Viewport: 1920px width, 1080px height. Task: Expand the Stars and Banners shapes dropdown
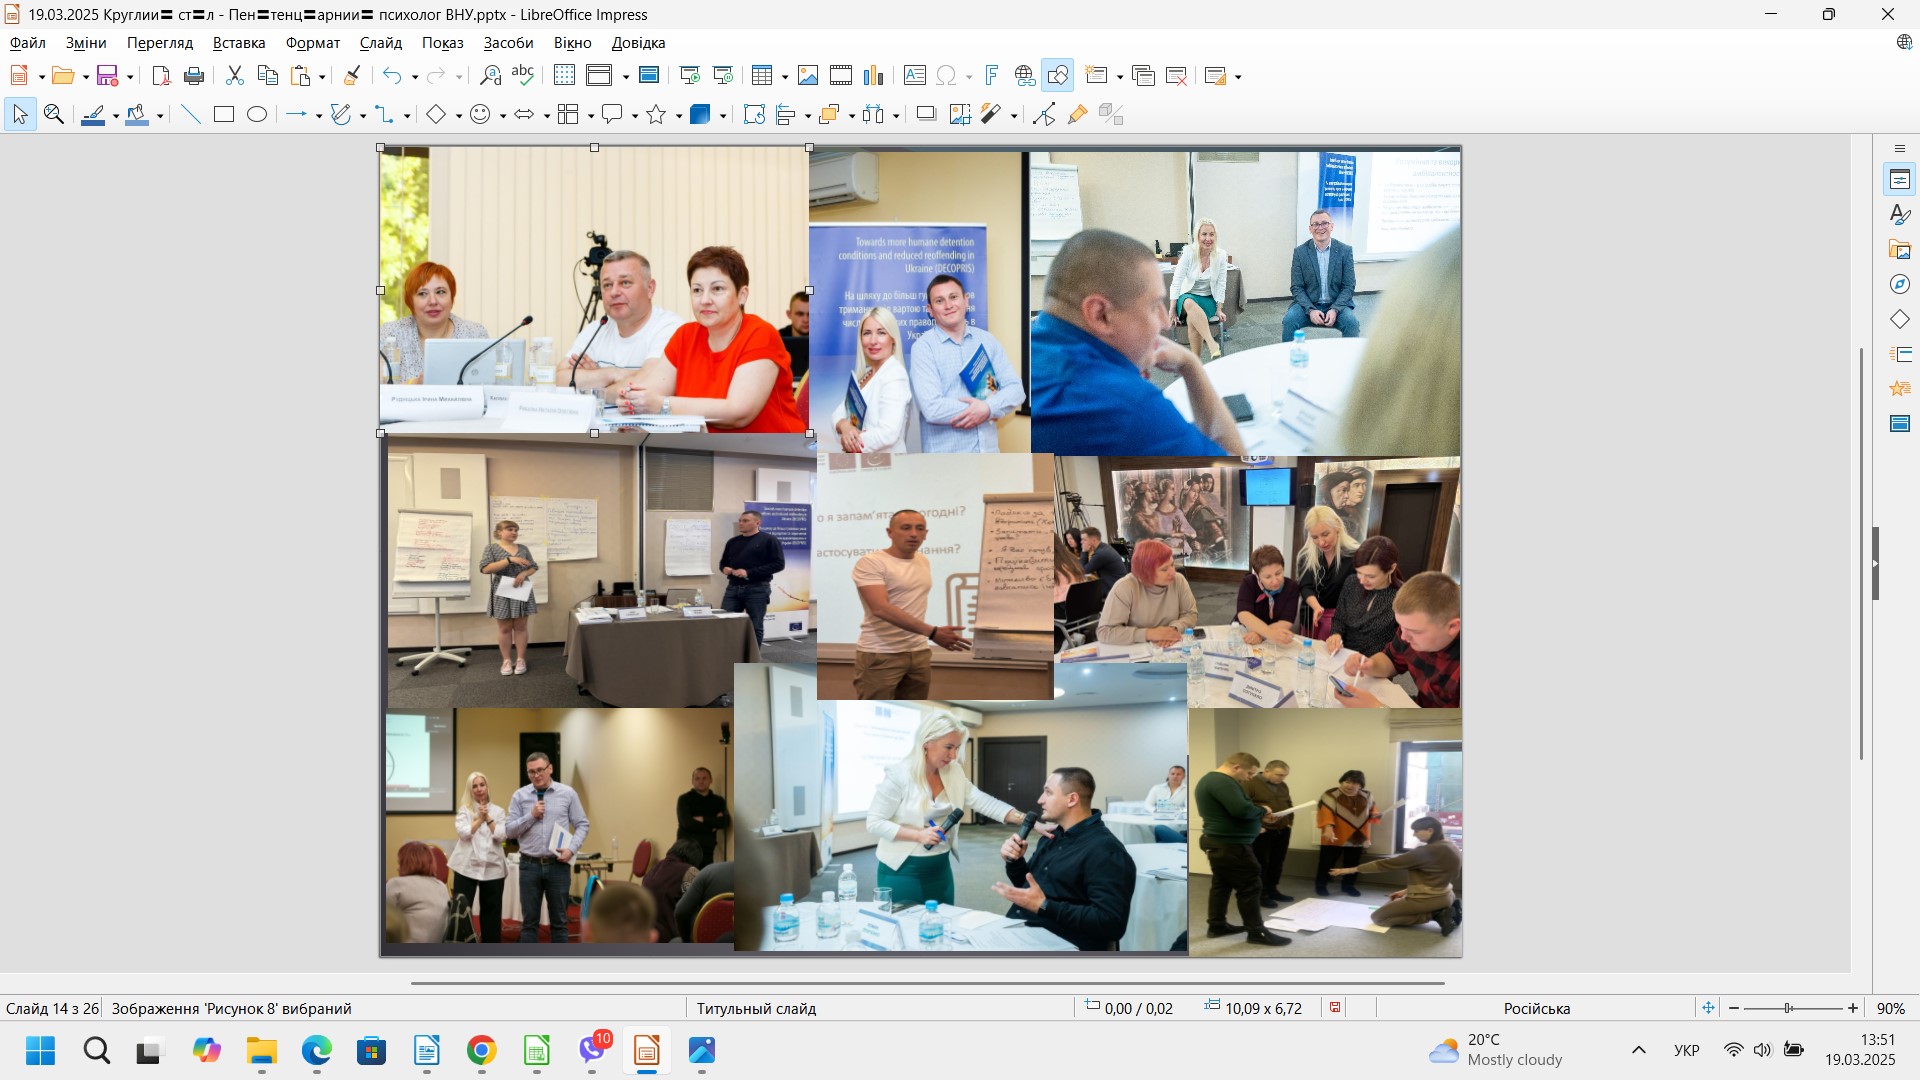pyautogui.click(x=679, y=116)
